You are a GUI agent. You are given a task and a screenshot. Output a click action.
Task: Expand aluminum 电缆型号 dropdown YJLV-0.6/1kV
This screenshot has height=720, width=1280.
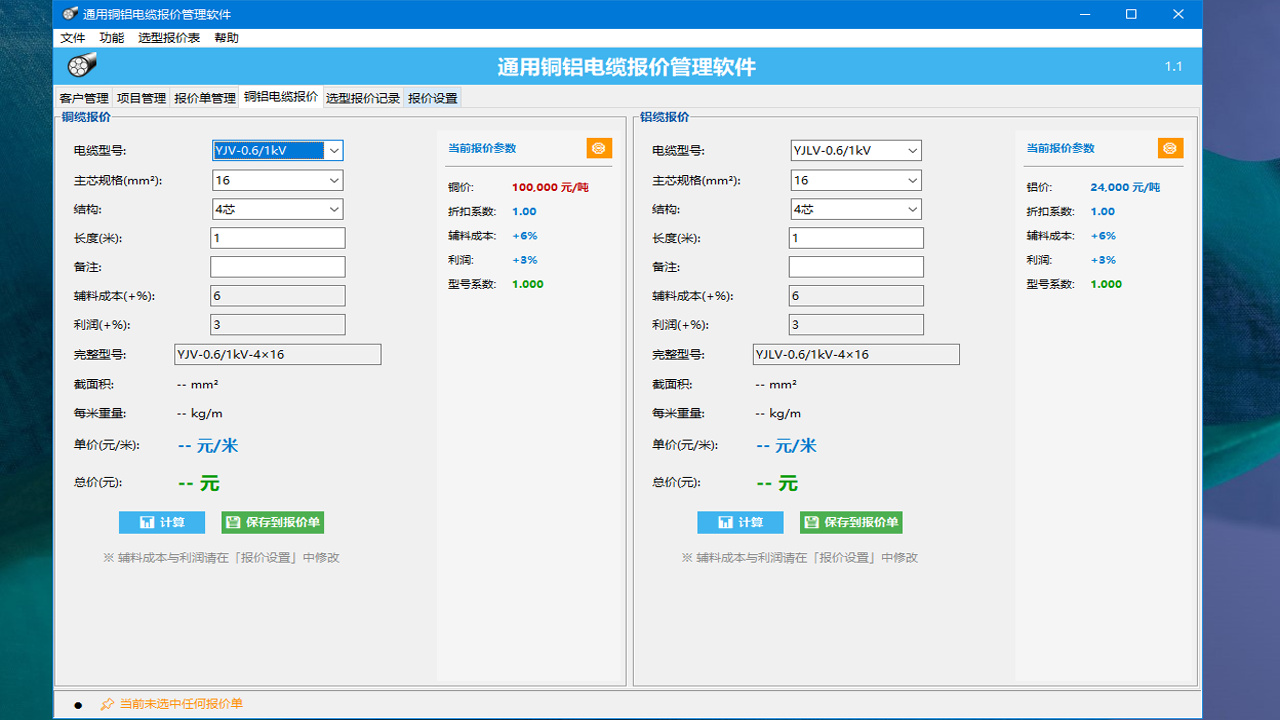[912, 150]
